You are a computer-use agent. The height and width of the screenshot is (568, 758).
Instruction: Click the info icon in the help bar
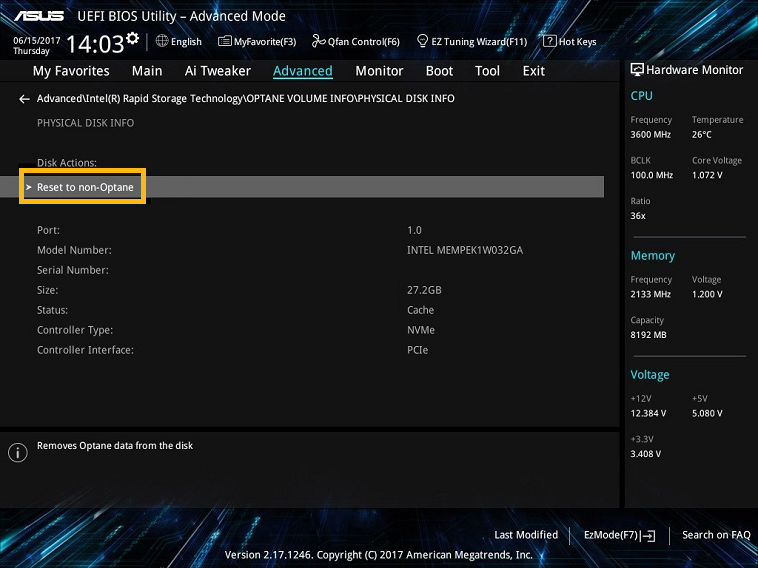[17, 453]
